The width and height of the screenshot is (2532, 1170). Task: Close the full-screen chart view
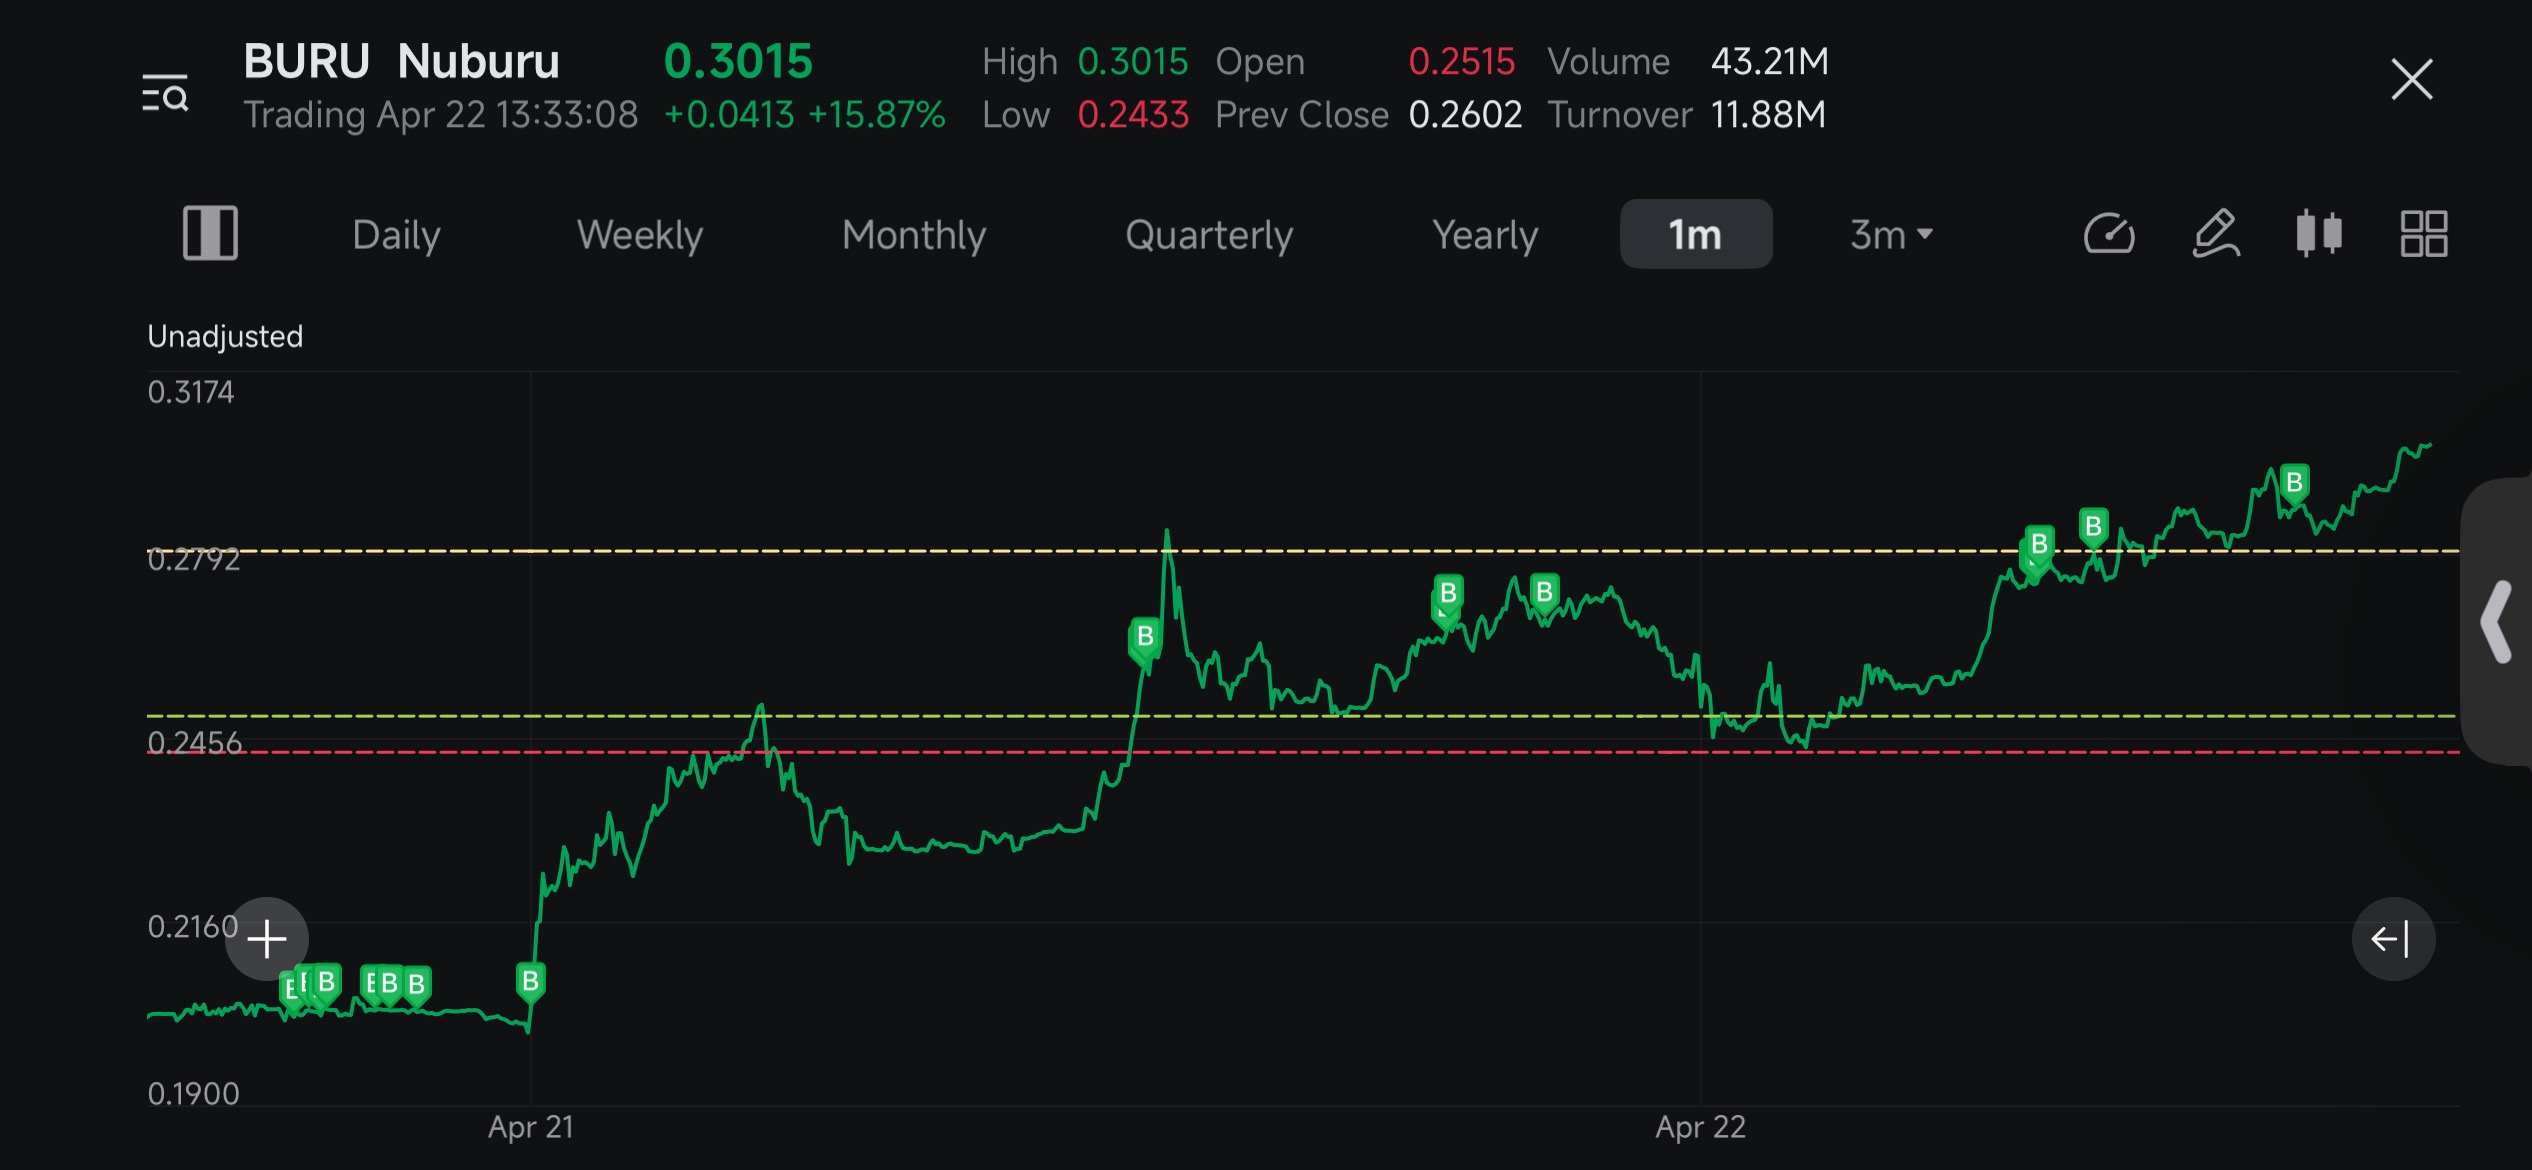tap(2411, 79)
